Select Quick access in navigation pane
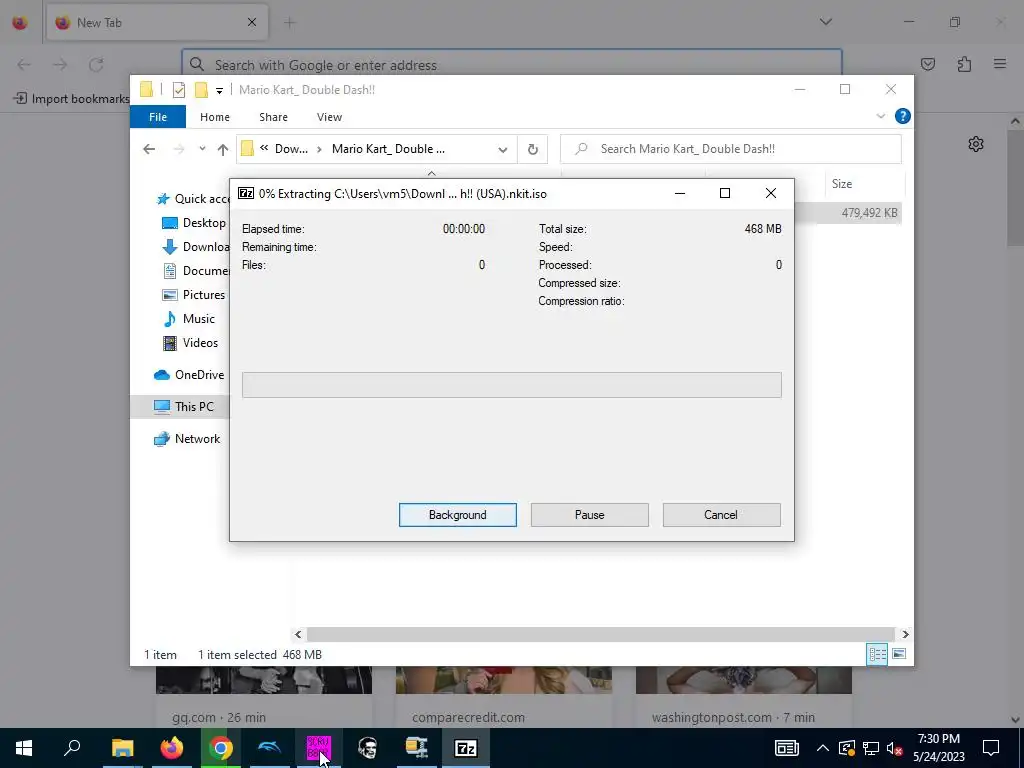This screenshot has width=1024, height=768. pos(193,199)
